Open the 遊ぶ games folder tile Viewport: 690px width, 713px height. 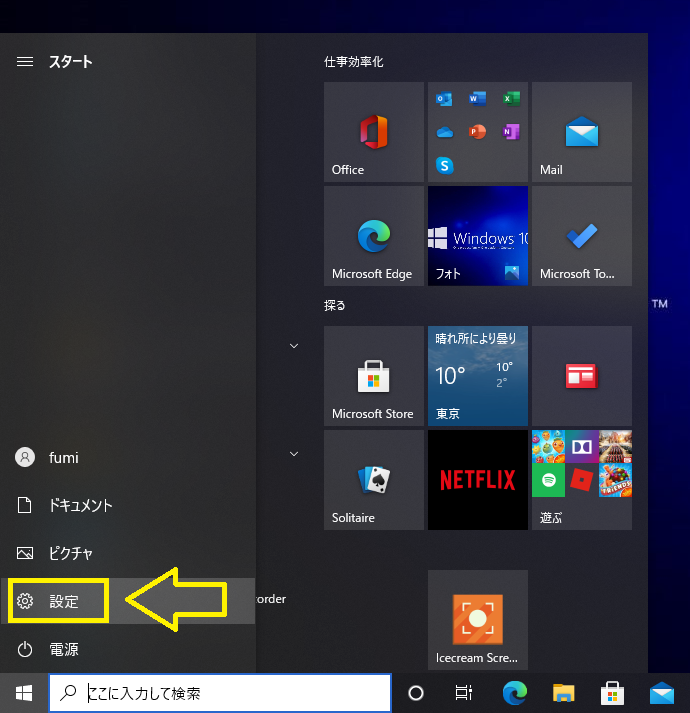[x=582, y=480]
